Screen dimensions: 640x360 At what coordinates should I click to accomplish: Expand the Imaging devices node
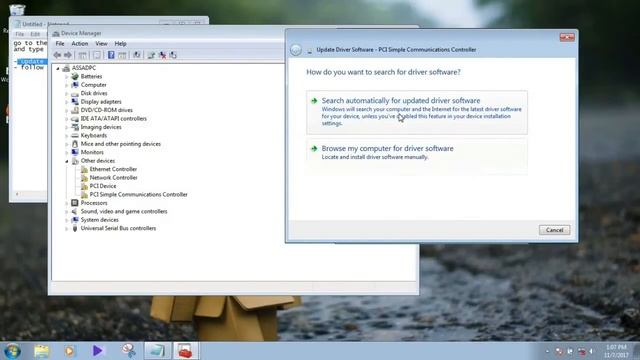pyautogui.click(x=67, y=127)
